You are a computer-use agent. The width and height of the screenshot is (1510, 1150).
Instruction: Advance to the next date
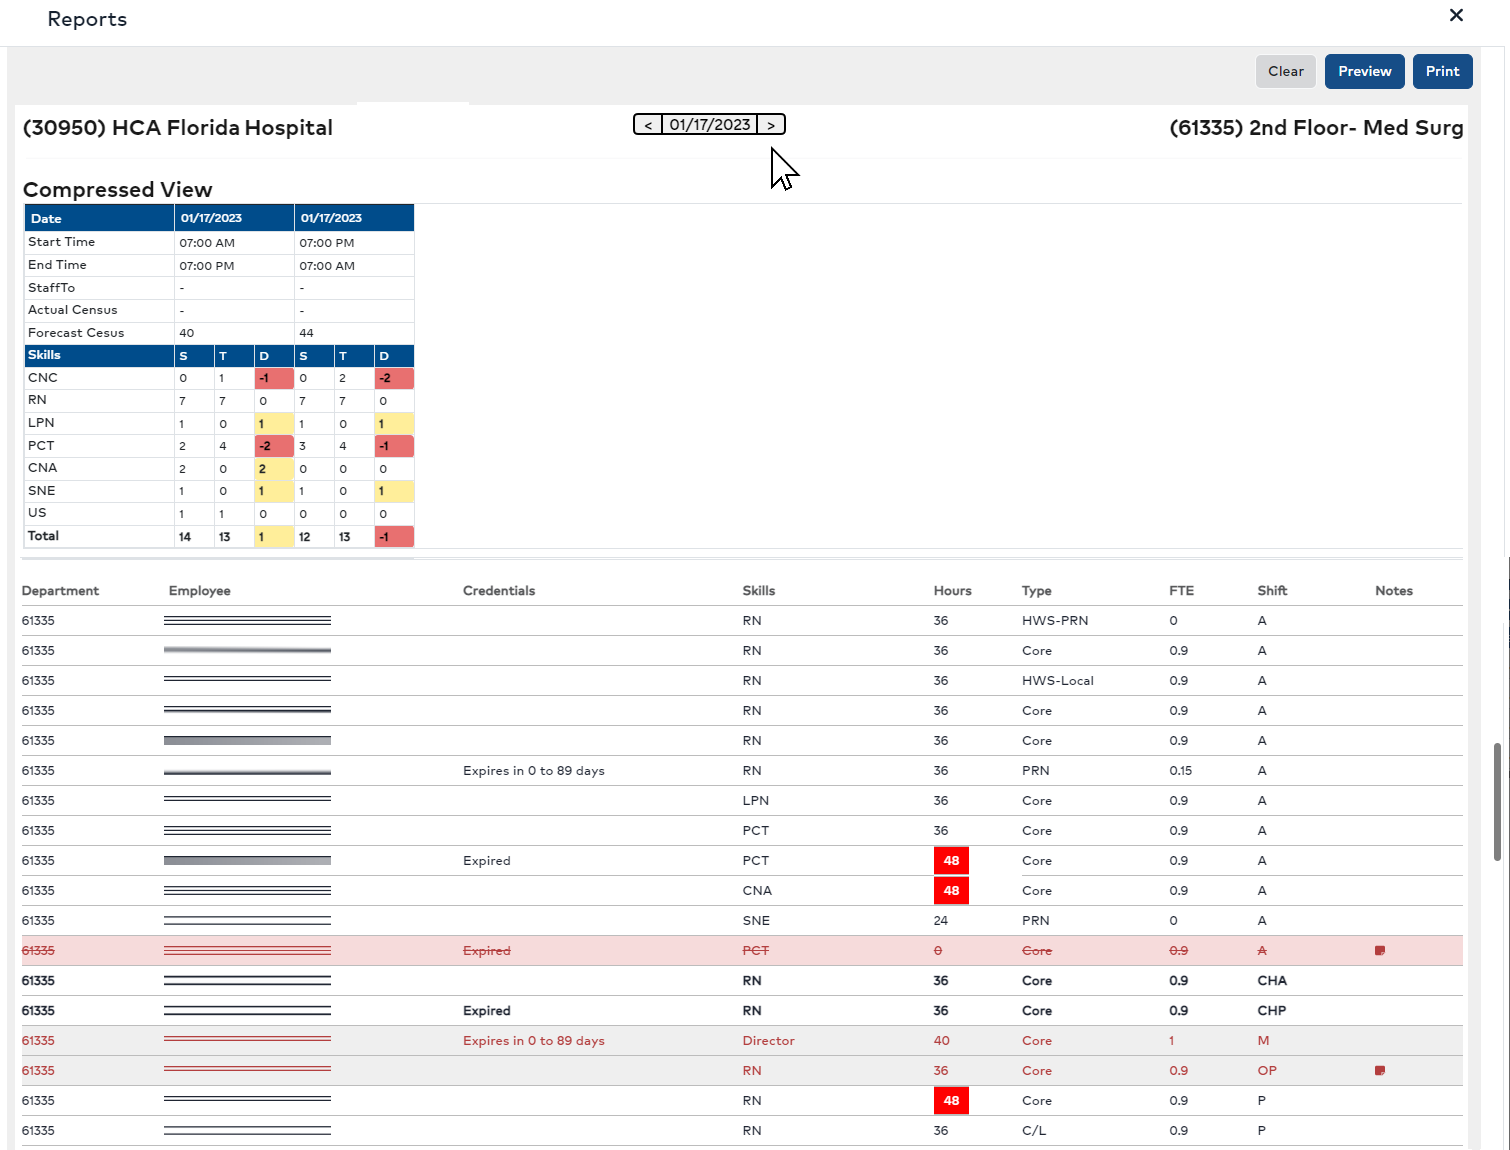pyautogui.click(x=771, y=124)
